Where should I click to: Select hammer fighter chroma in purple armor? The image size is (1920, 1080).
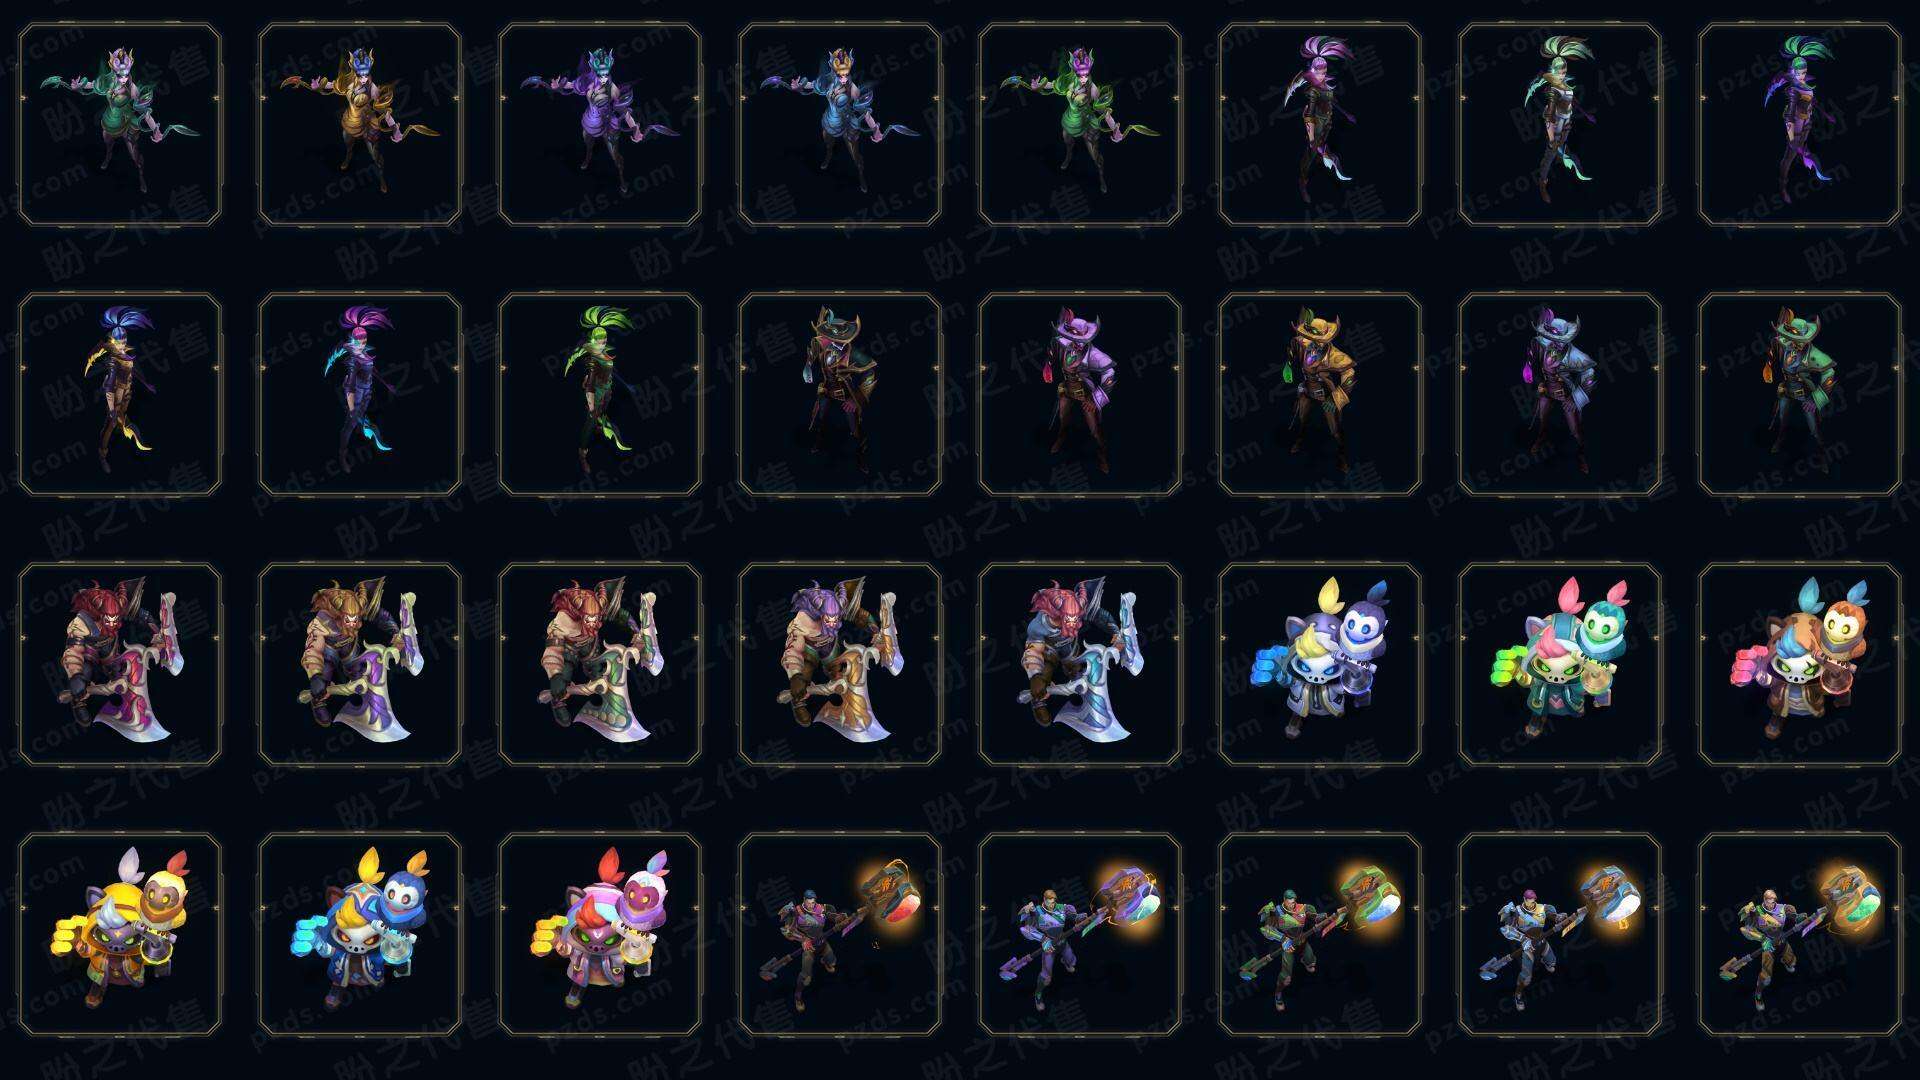(x=1080, y=935)
